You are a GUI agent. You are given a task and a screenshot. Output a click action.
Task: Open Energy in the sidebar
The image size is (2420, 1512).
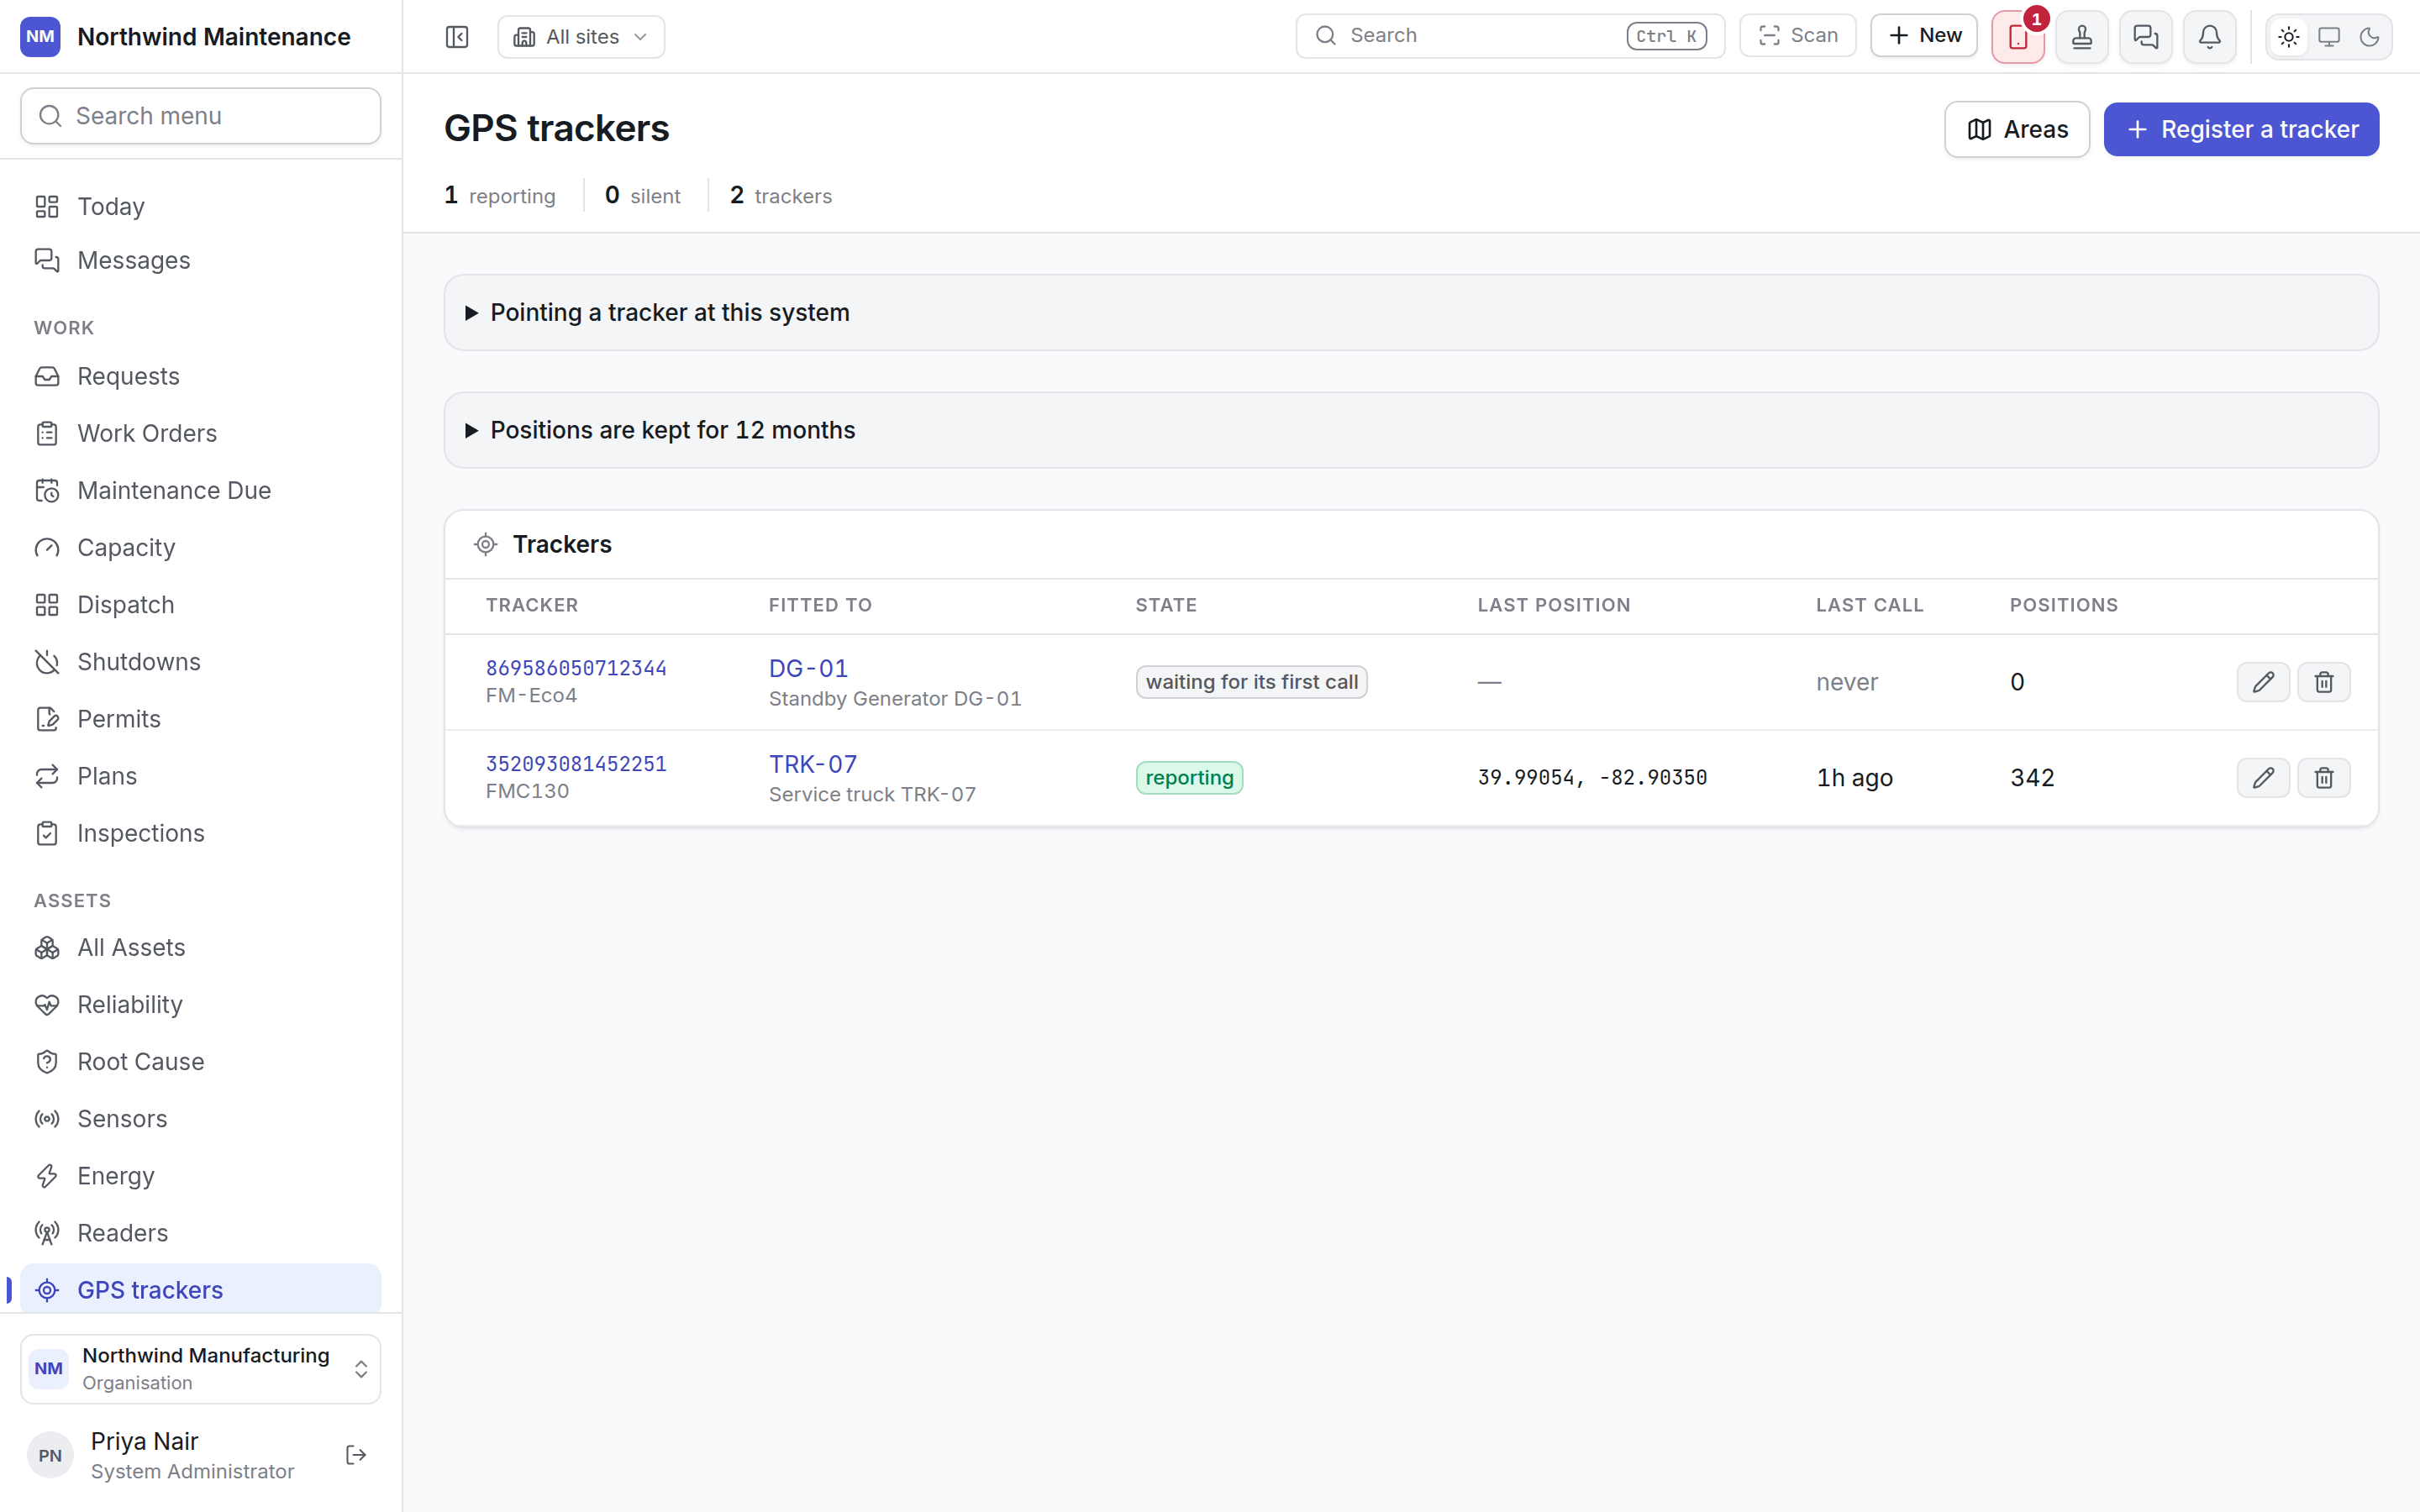coord(201,1176)
